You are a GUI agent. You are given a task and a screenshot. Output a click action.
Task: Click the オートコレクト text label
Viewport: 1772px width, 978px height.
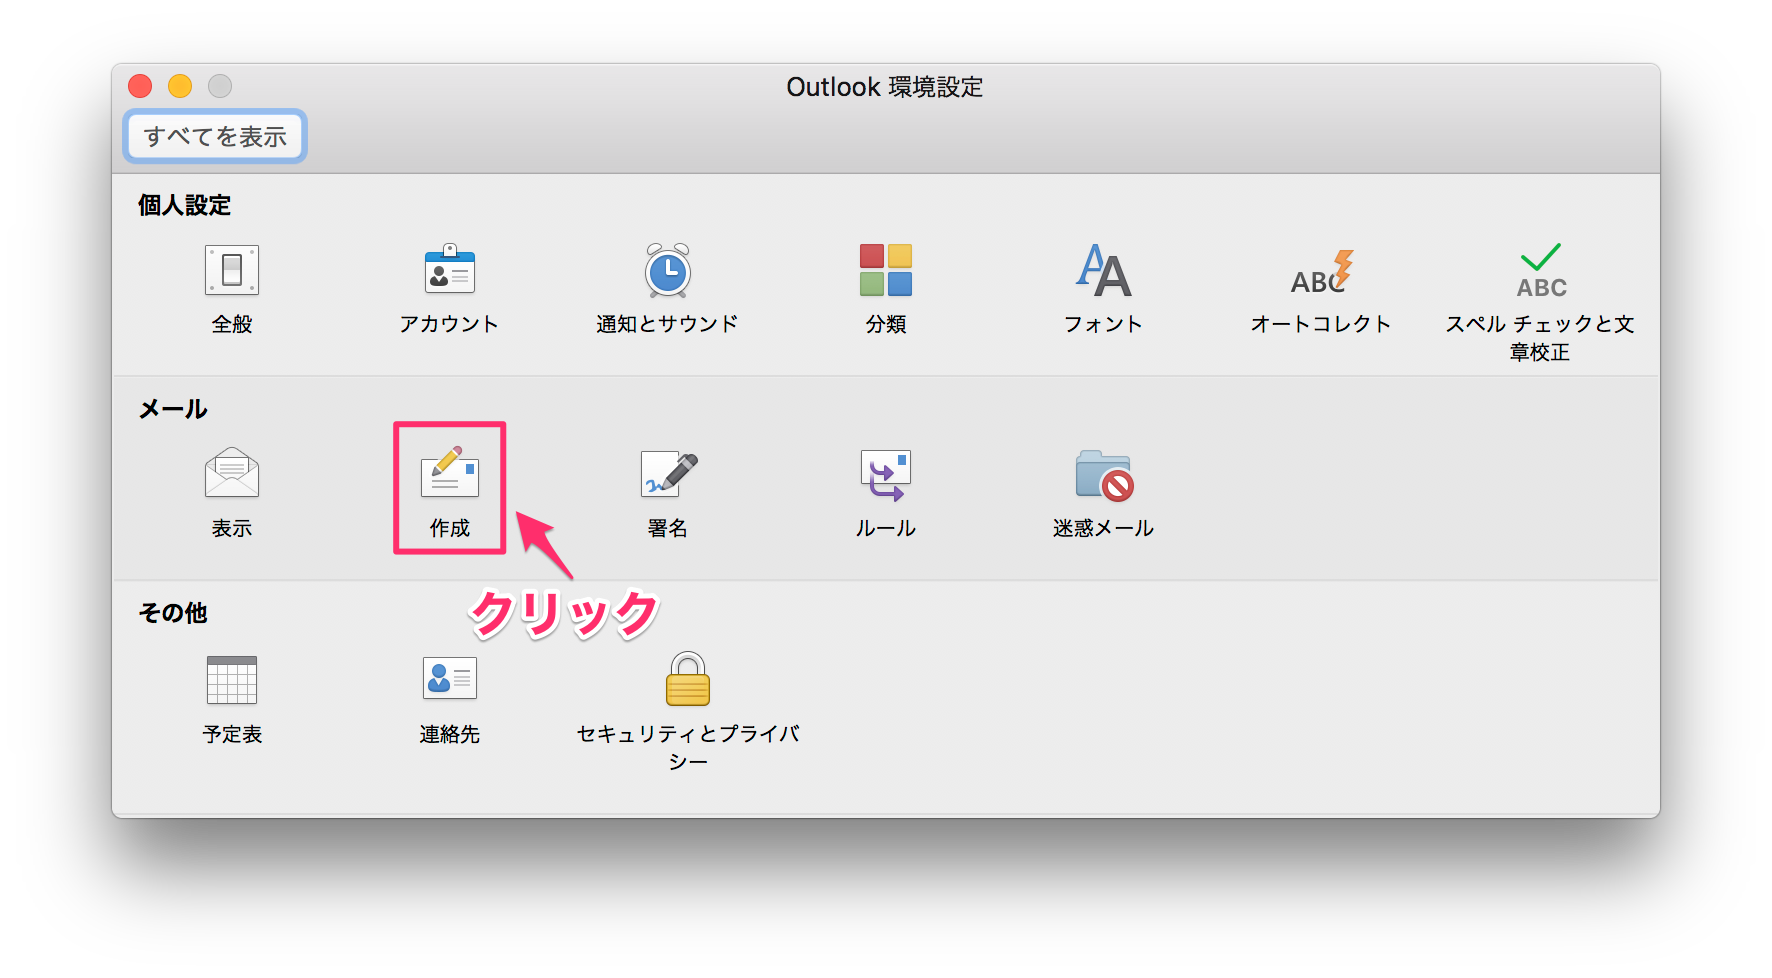point(1321,324)
